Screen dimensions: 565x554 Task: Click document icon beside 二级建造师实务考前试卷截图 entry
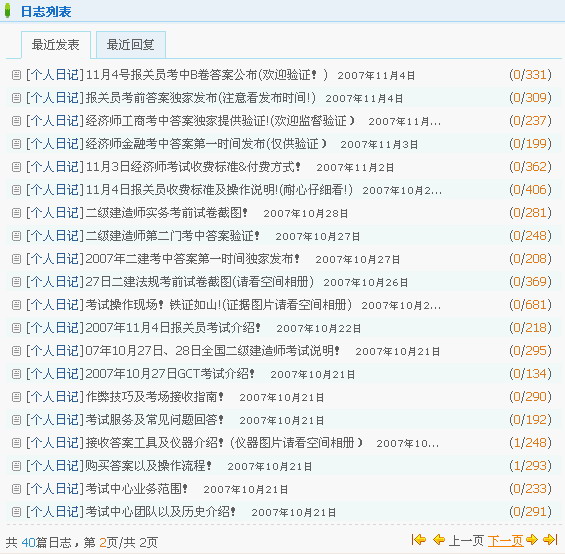[16, 213]
